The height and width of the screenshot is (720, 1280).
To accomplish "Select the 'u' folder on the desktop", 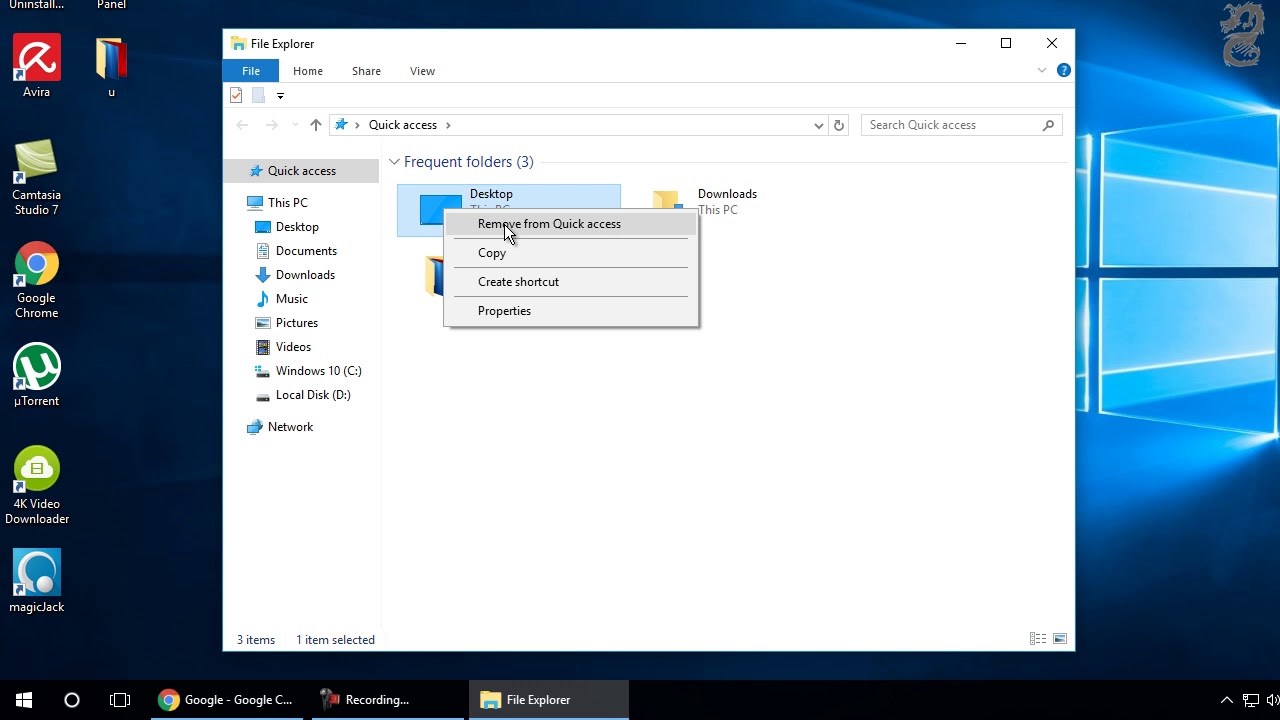I will click(x=111, y=68).
